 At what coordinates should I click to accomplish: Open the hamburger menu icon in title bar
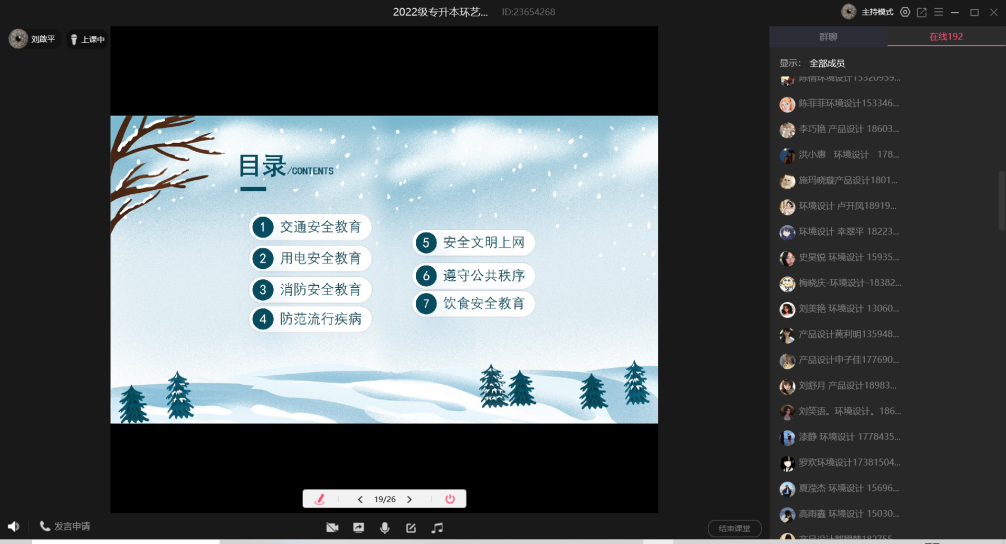938,12
